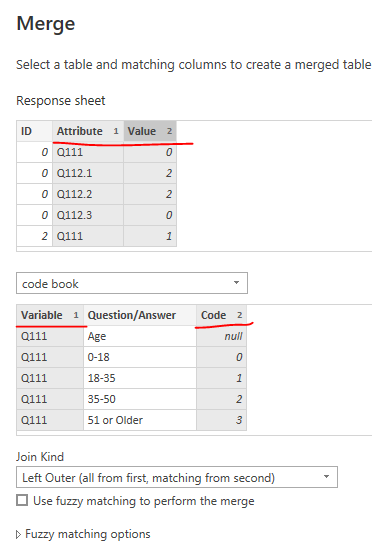372x554 pixels.
Task: Open the code book table dropdown
Action: [x=132, y=283]
